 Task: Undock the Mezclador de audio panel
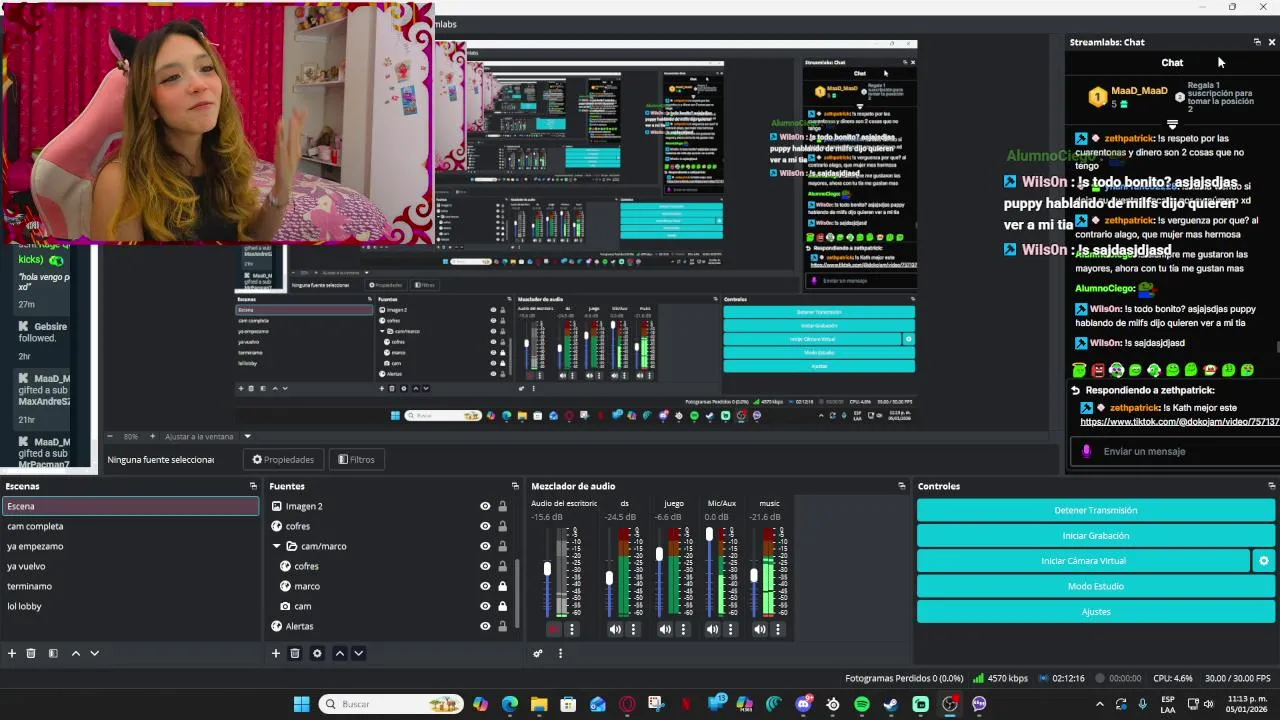(x=901, y=486)
